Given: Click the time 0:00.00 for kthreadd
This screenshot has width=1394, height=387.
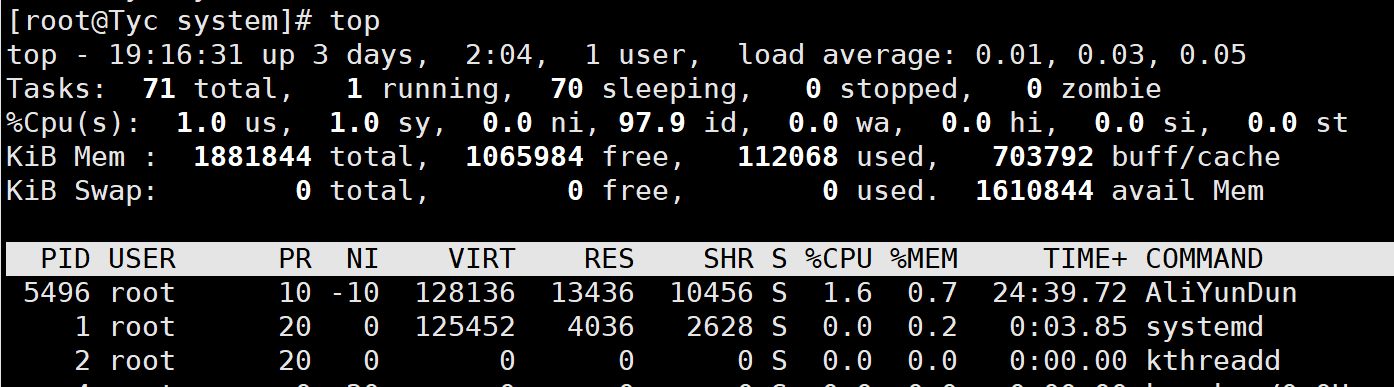Looking at the screenshot, I should [1069, 361].
